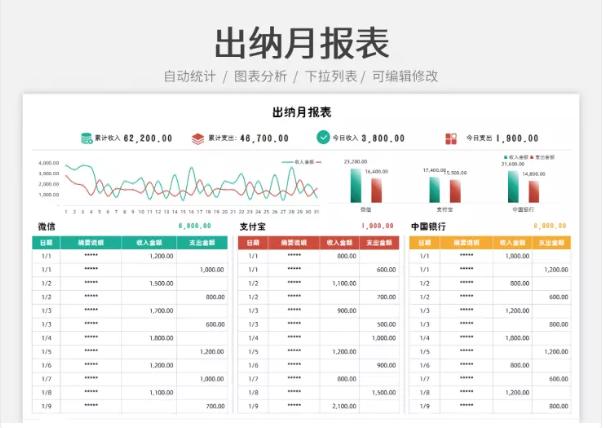Click the 中国银行 section title
Screen dimensions: 603x428
click(428, 226)
